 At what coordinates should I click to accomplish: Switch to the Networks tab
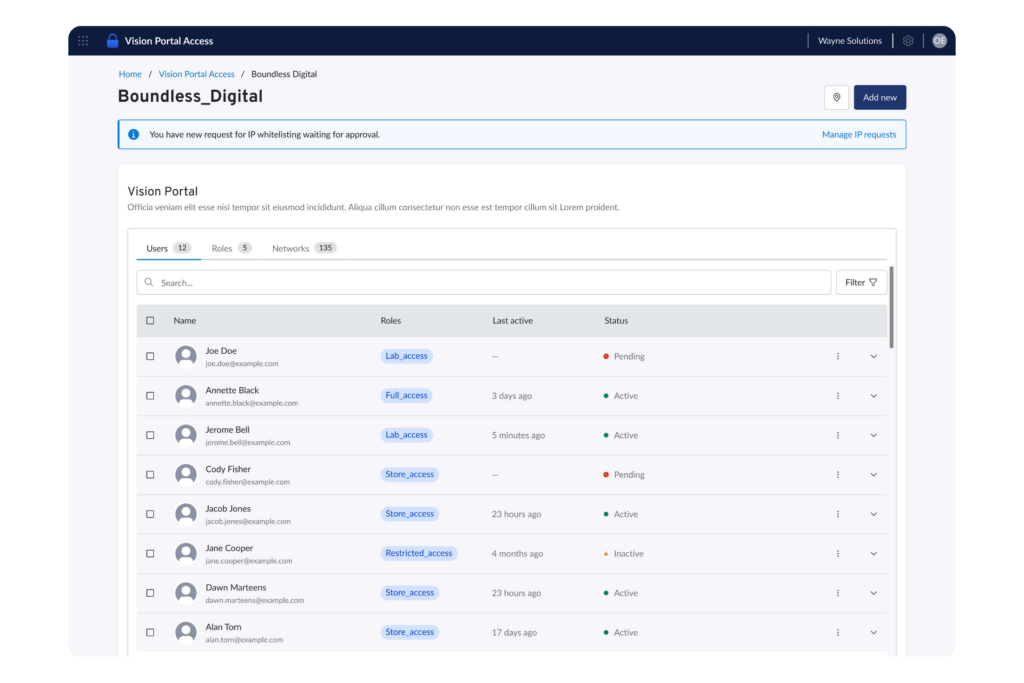(290, 247)
